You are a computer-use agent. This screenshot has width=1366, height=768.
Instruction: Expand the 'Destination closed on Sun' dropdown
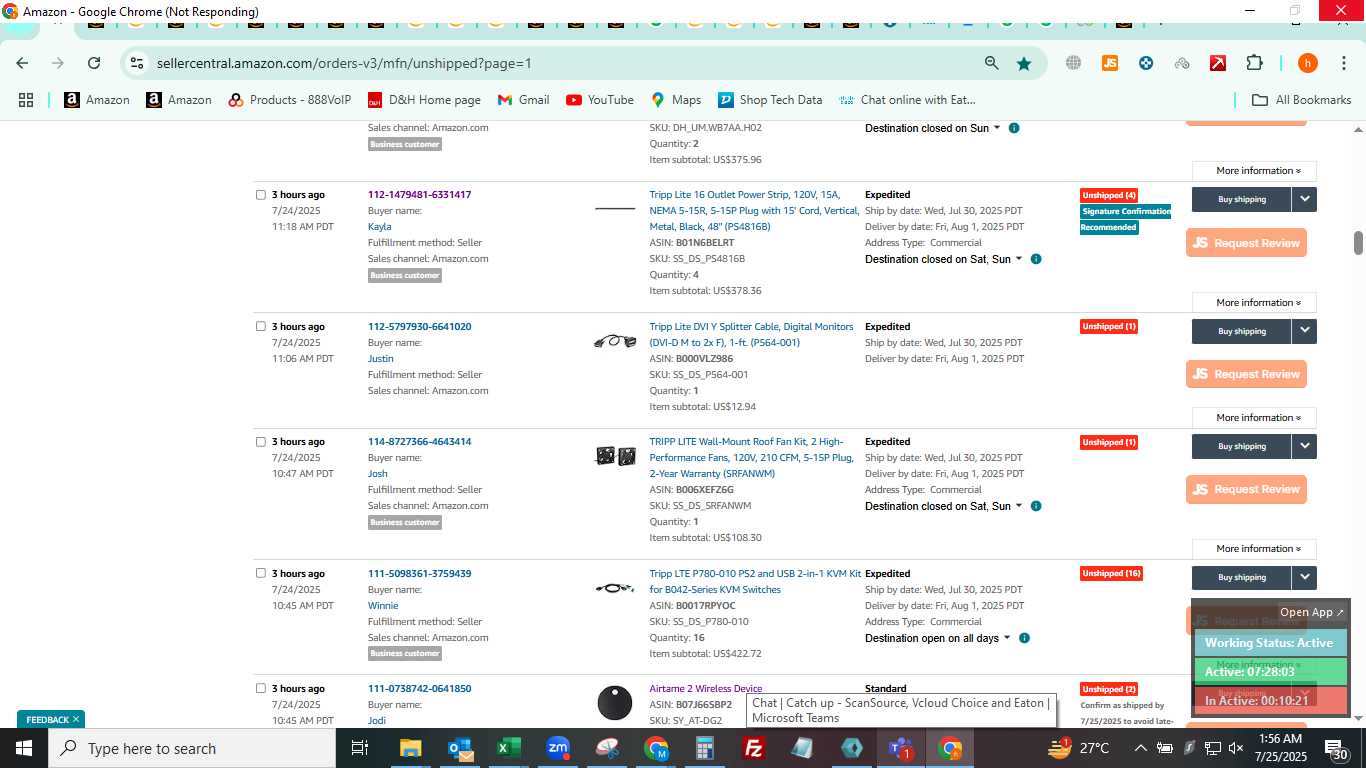[x=933, y=128]
